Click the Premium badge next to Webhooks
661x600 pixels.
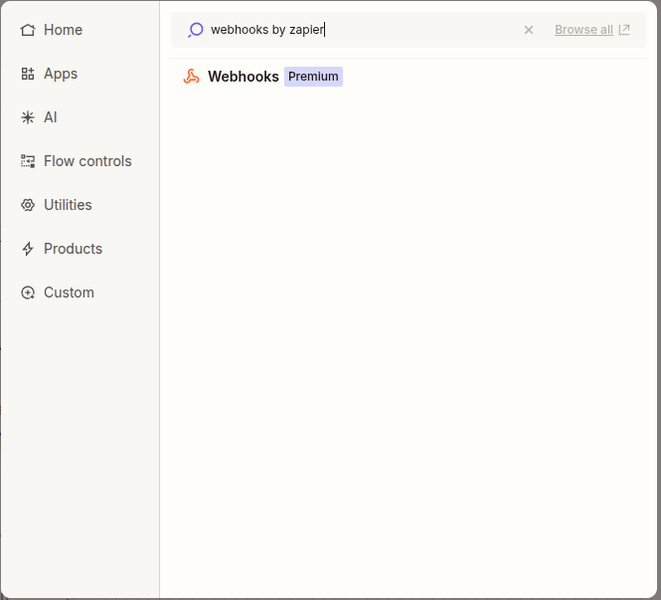click(x=313, y=77)
